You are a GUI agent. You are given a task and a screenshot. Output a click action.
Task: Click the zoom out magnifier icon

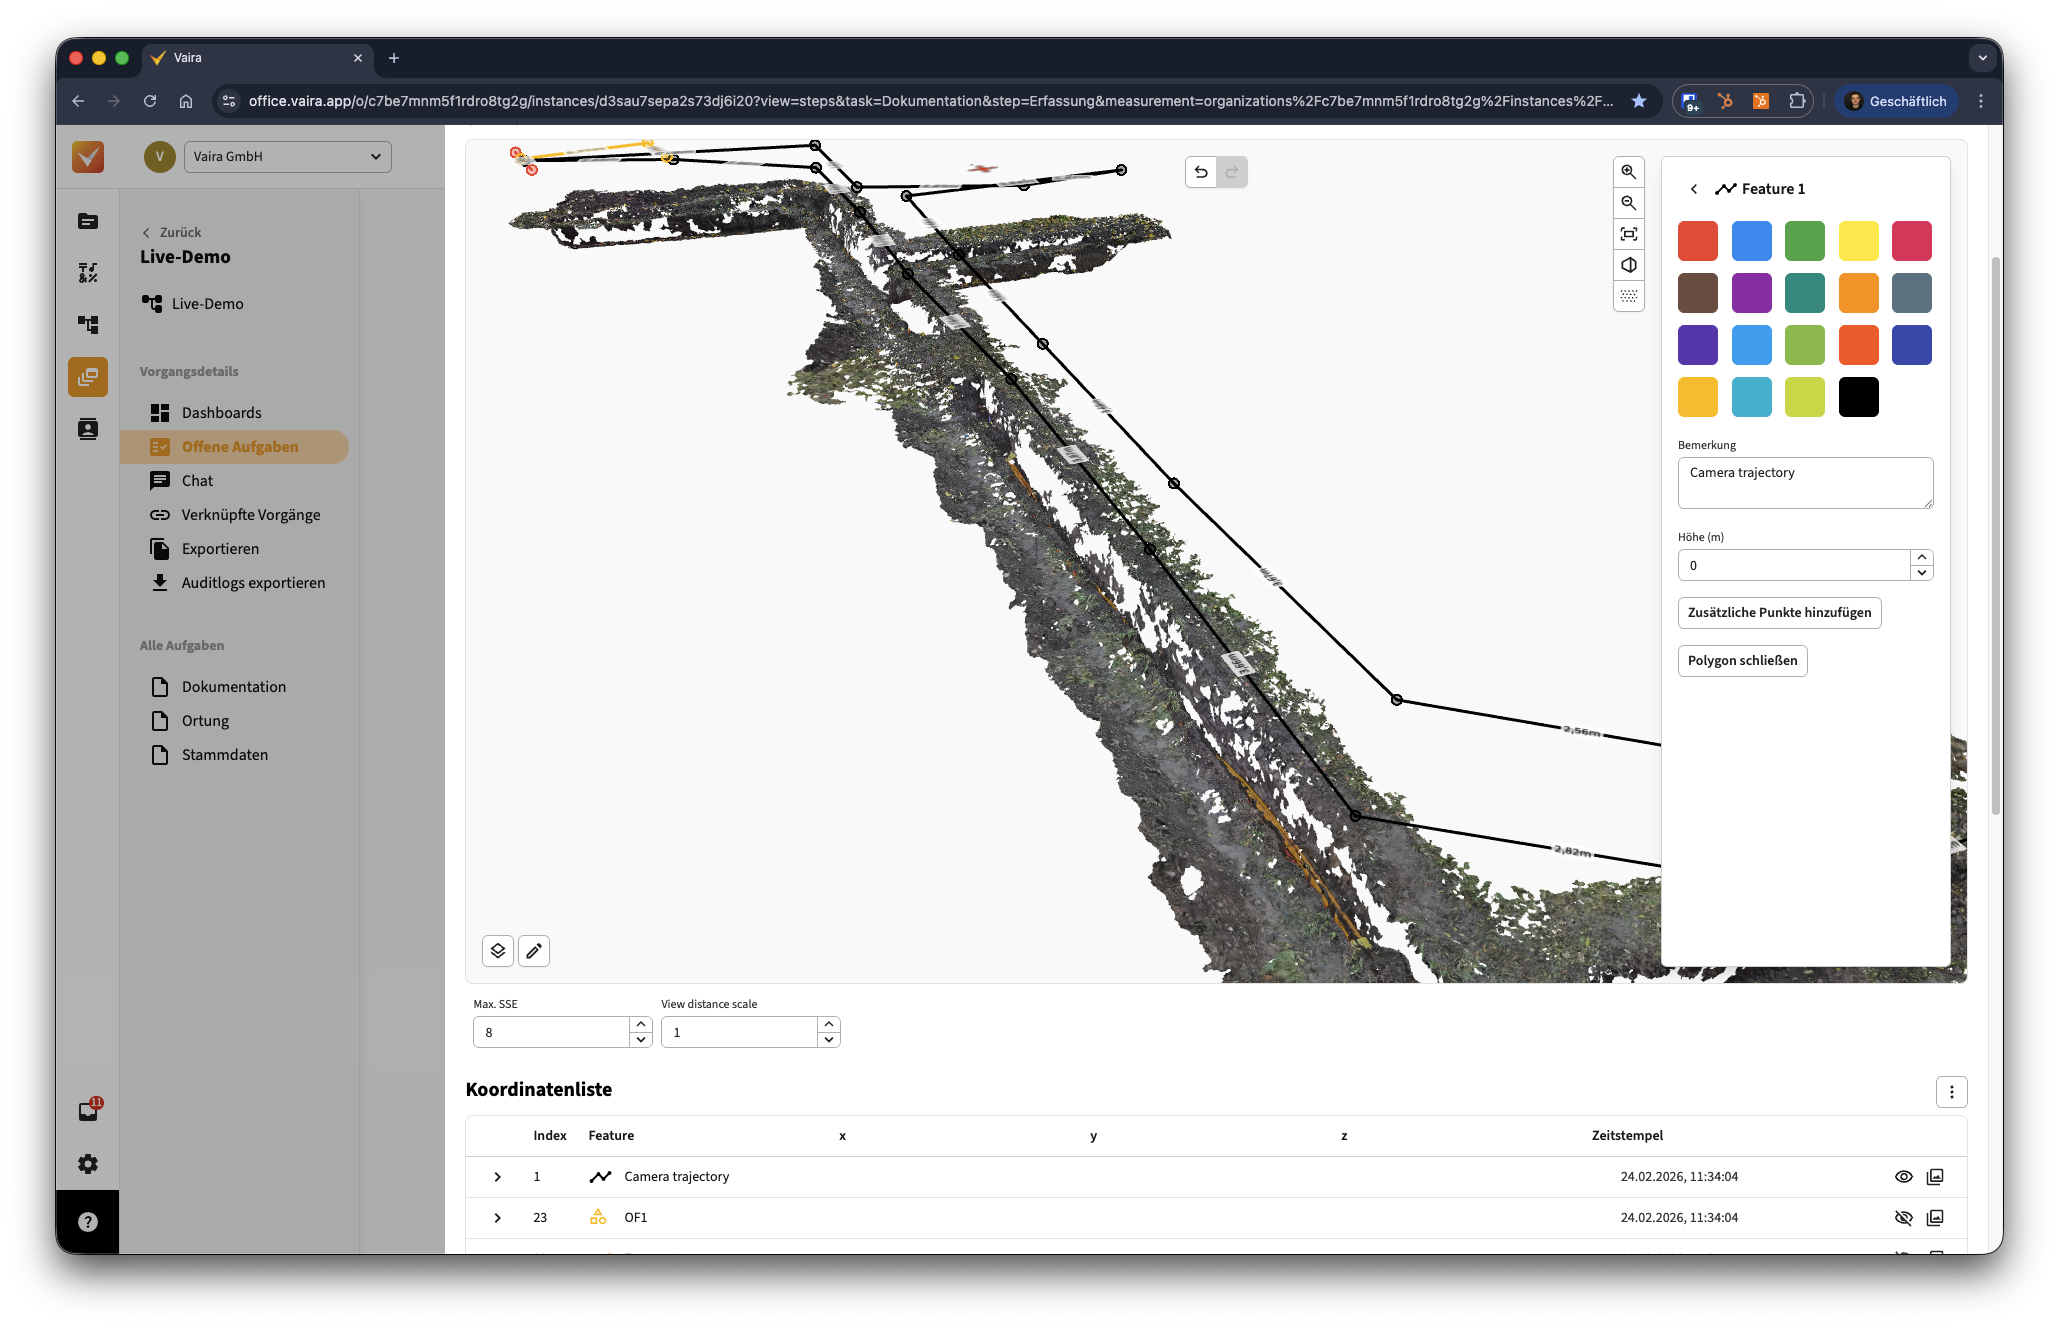click(1628, 203)
